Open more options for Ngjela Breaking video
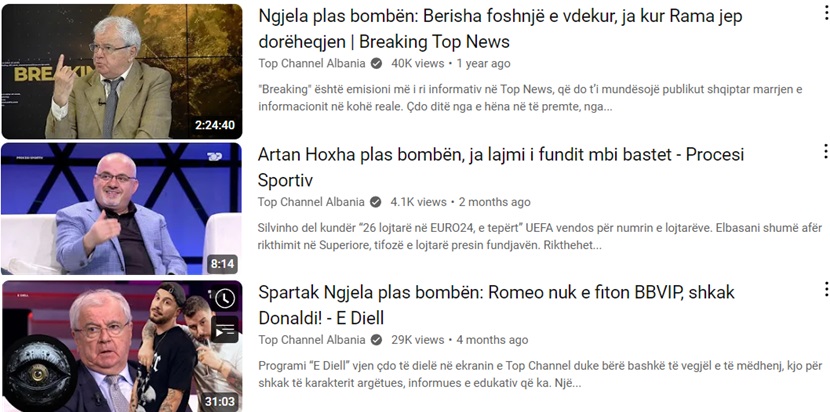The width and height of the screenshot is (830, 412). coord(825,13)
